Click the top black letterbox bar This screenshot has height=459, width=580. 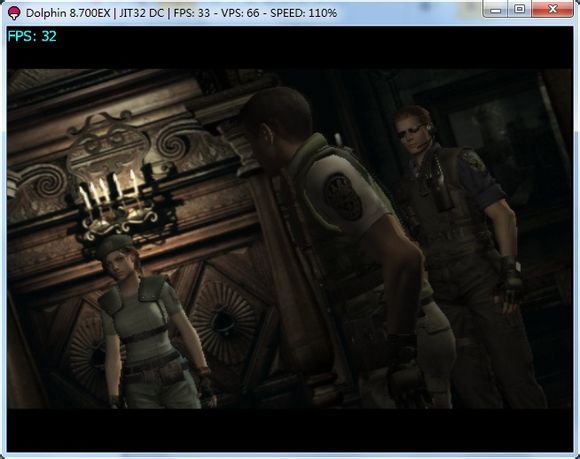[290, 47]
